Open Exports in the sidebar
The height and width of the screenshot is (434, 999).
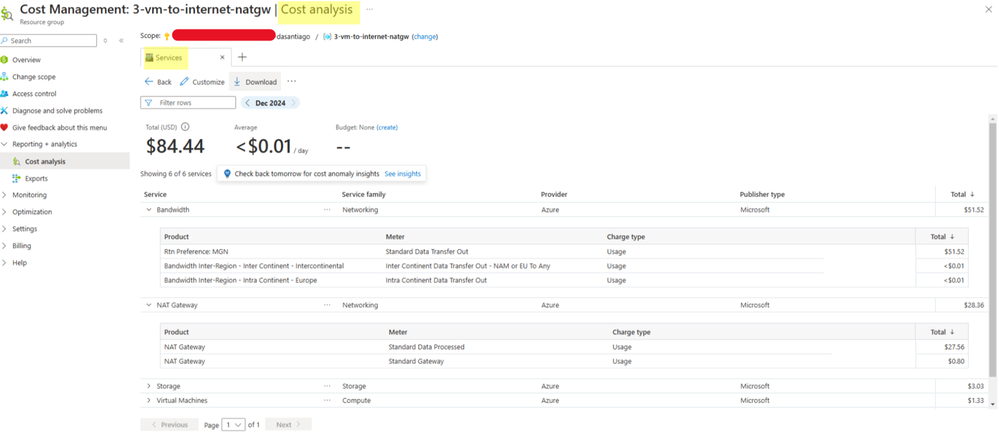tap(36, 178)
